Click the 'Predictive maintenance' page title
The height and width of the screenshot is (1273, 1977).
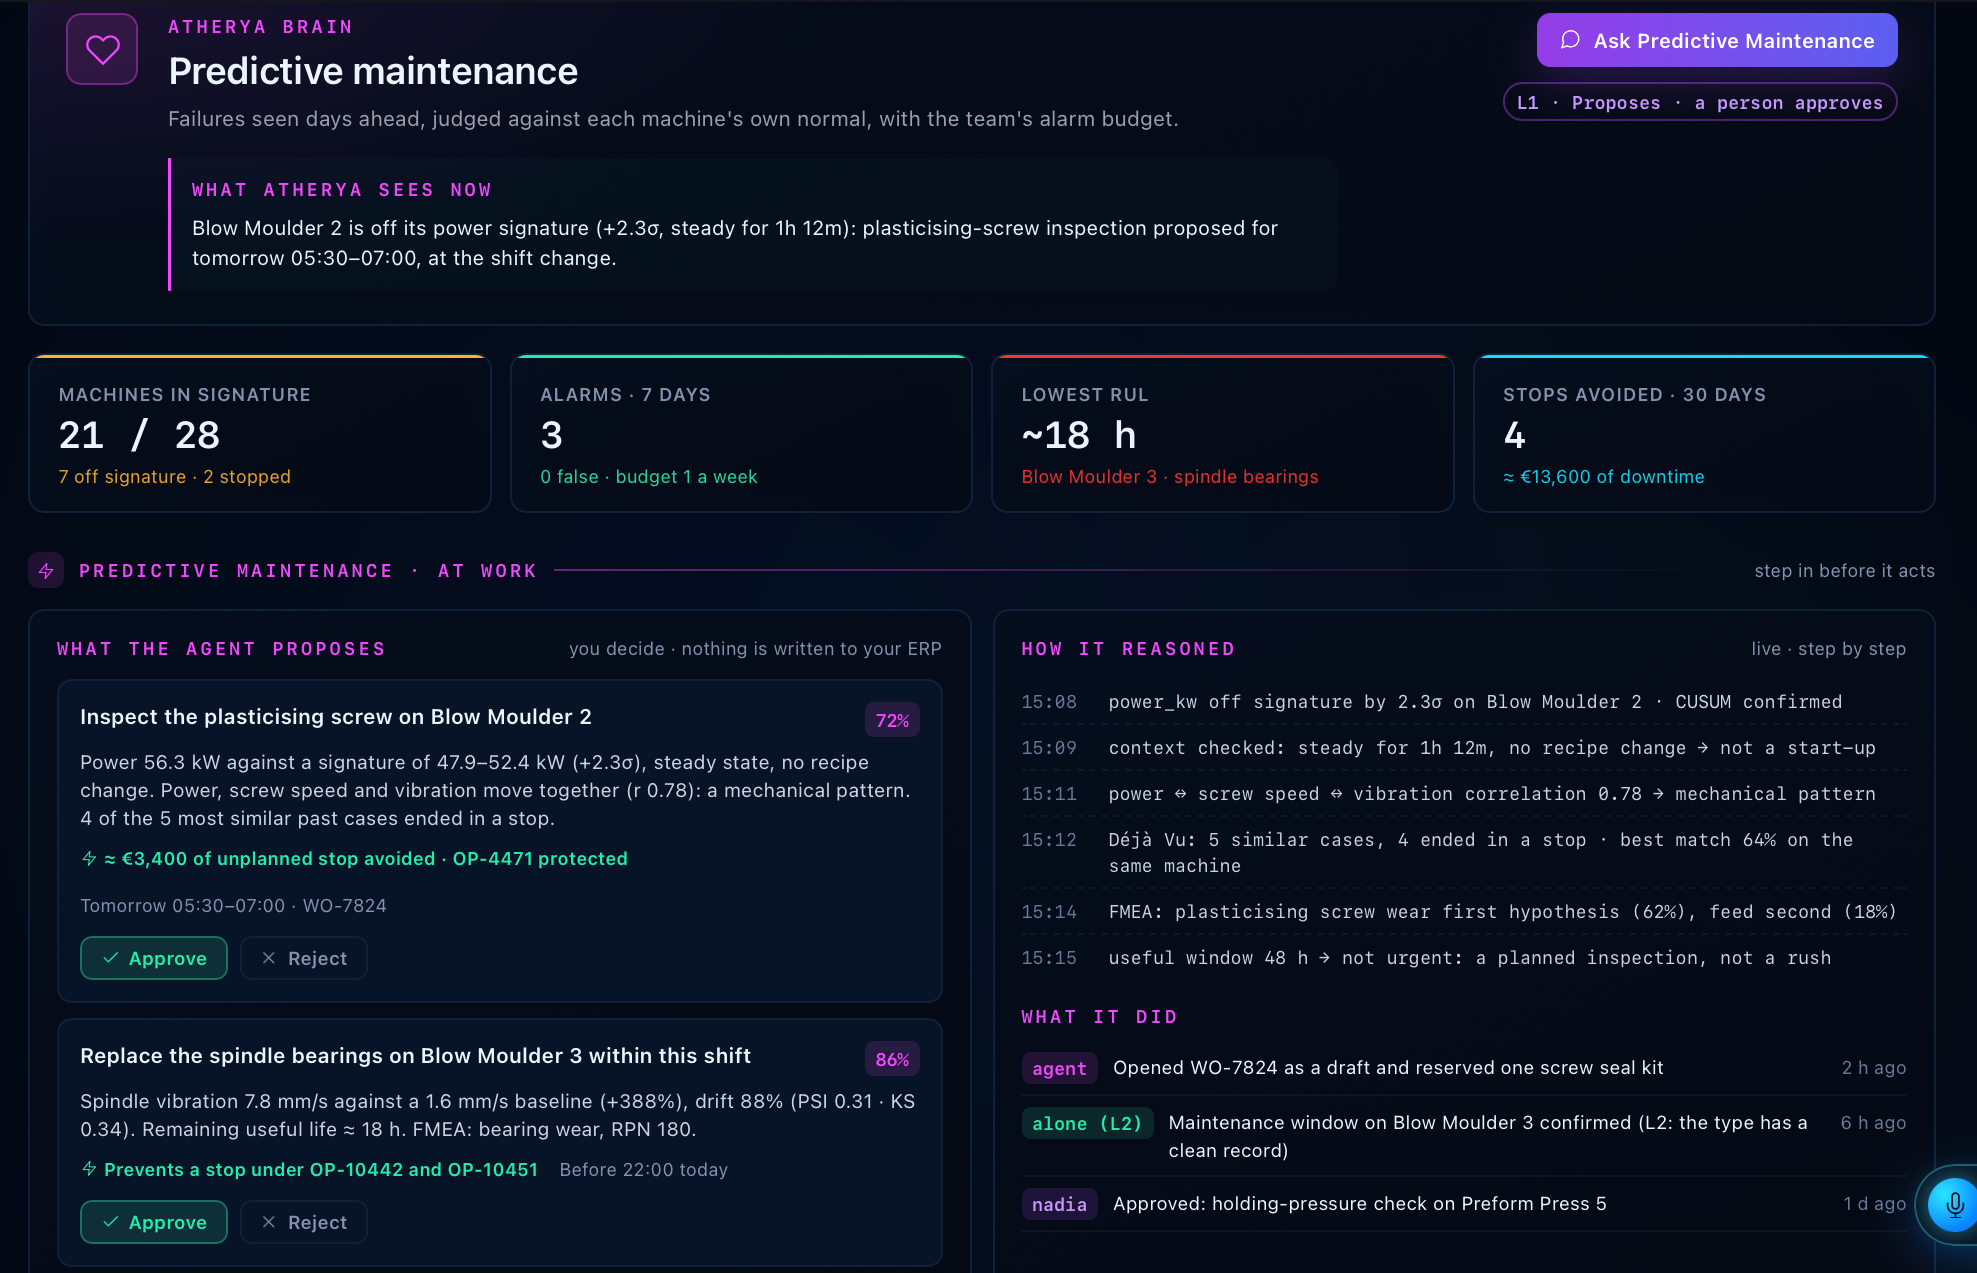coord(373,71)
